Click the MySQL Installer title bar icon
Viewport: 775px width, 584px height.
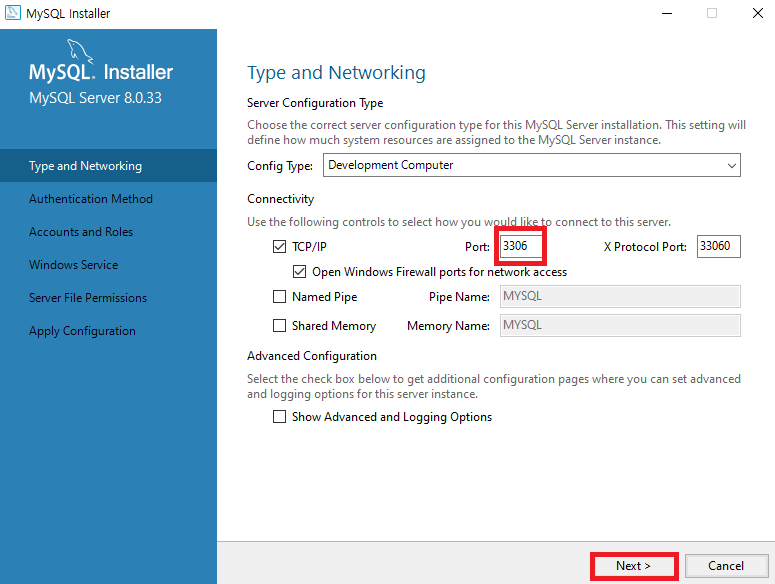coord(12,13)
